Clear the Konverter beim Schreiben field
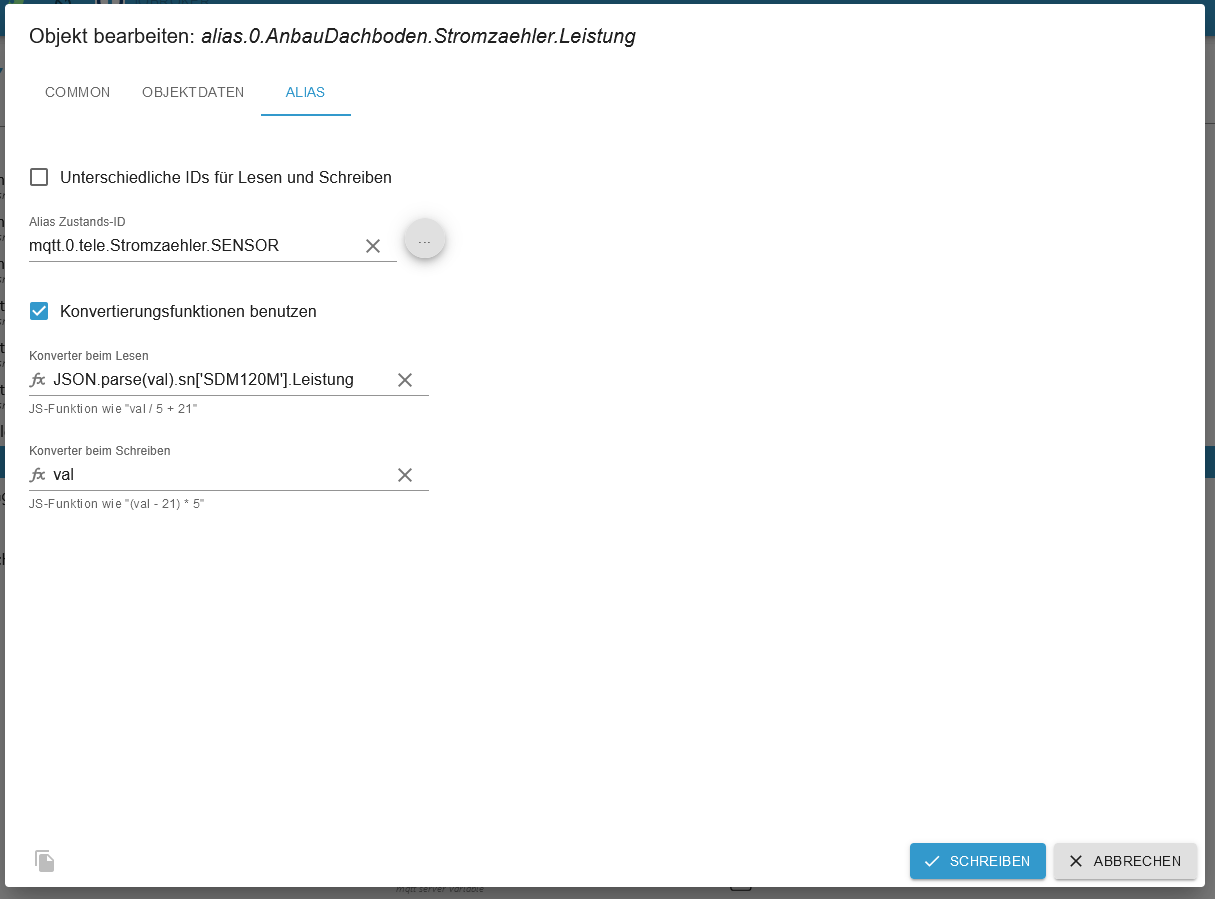This screenshot has height=899, width=1215. click(405, 475)
